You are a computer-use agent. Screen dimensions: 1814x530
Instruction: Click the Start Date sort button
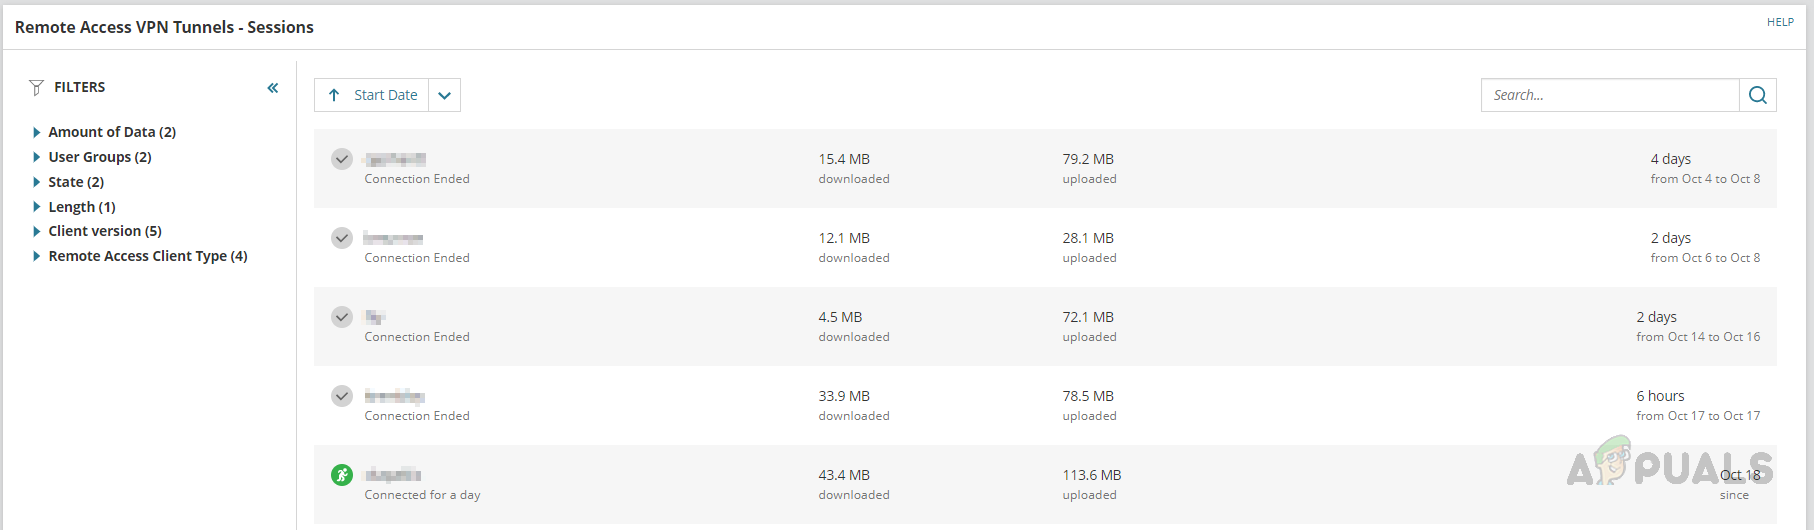385,95
